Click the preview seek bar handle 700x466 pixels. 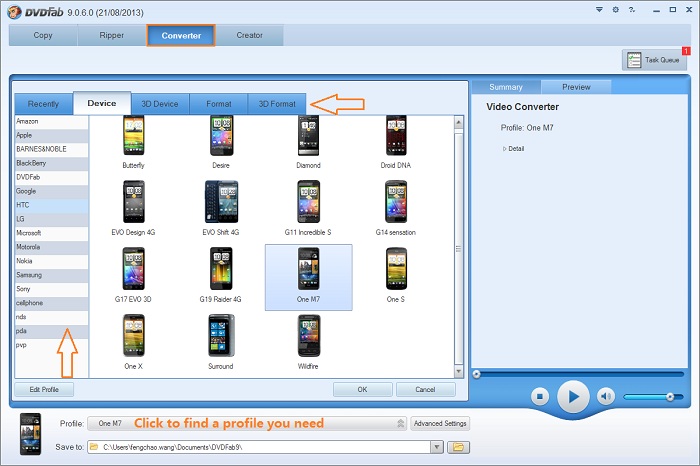(477, 374)
